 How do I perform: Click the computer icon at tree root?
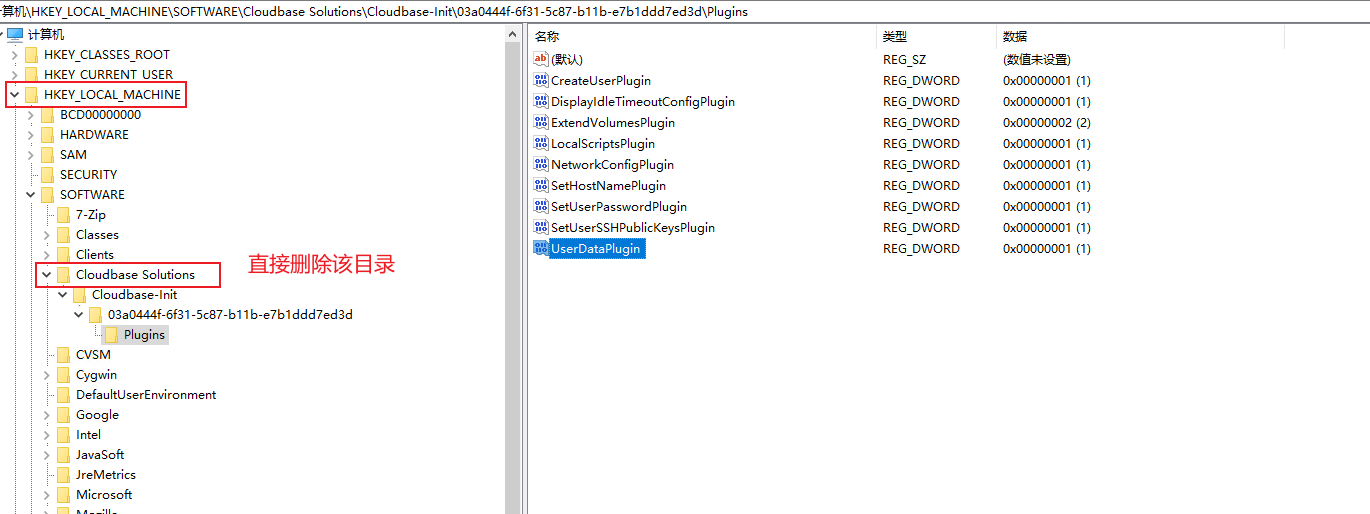[x=15, y=35]
